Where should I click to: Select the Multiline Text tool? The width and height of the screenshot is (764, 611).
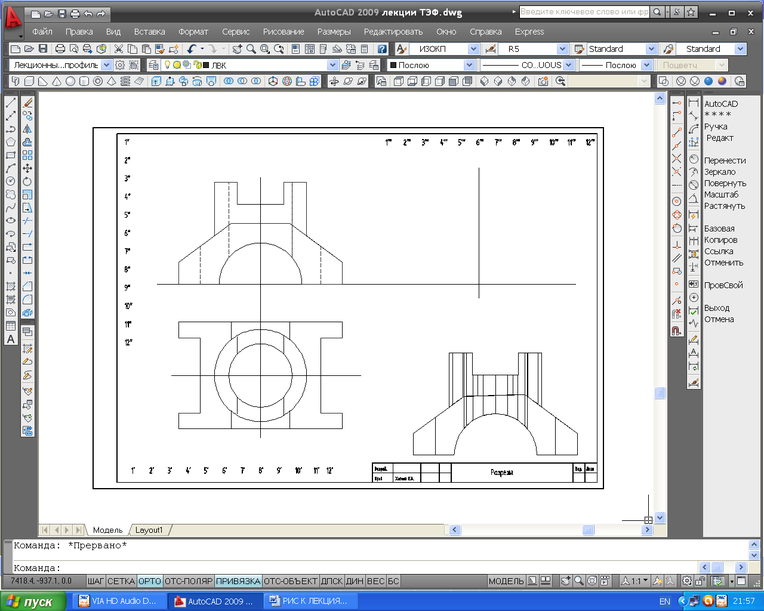pos(10,339)
